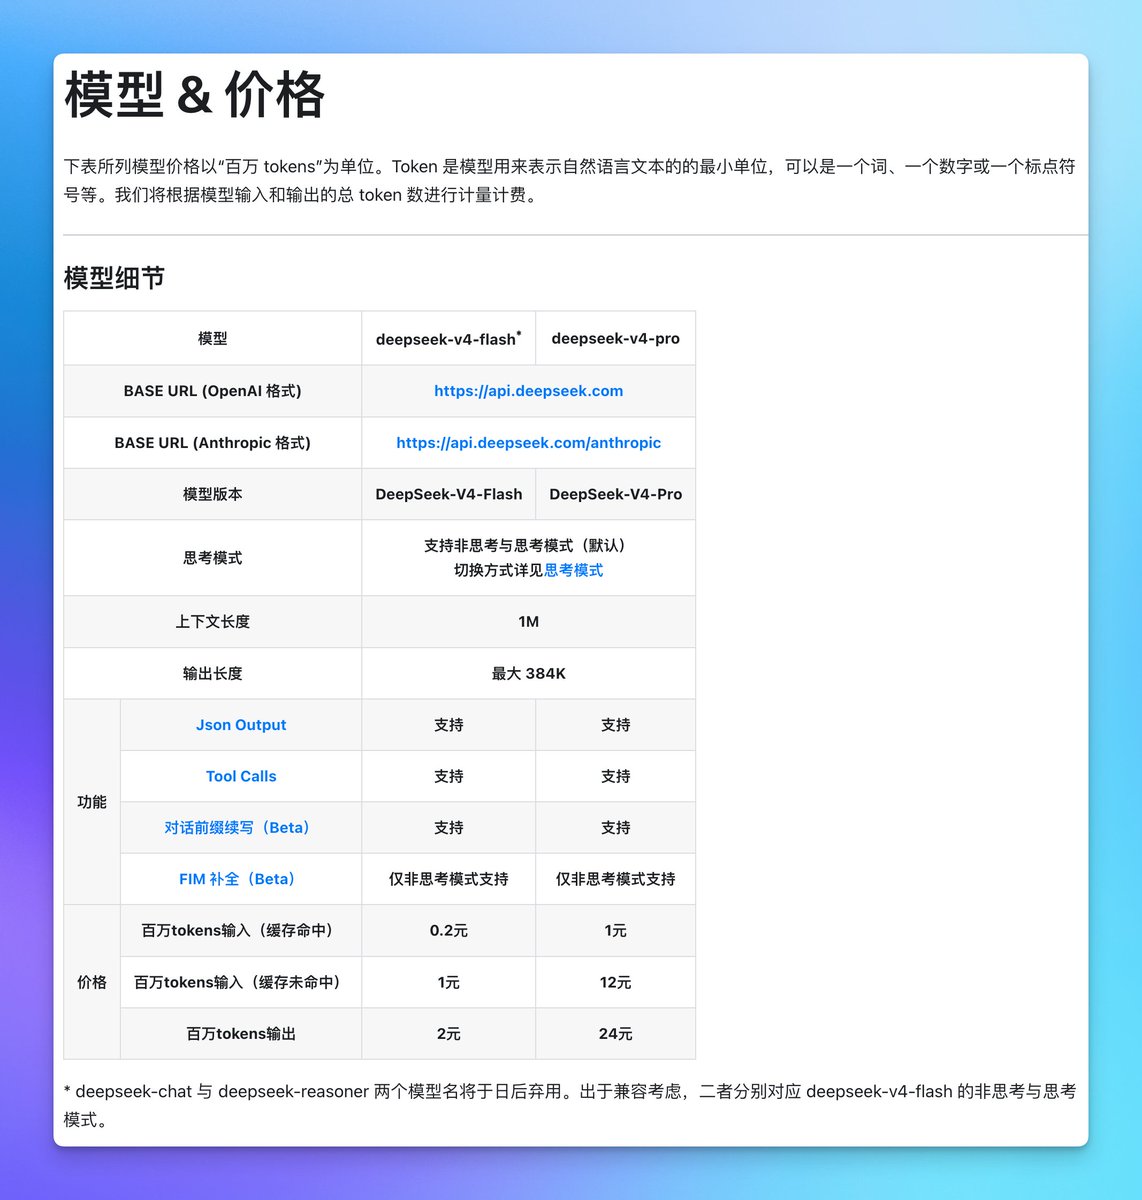
Task: Click 支持 for Tool Calls under flash
Action: click(449, 776)
